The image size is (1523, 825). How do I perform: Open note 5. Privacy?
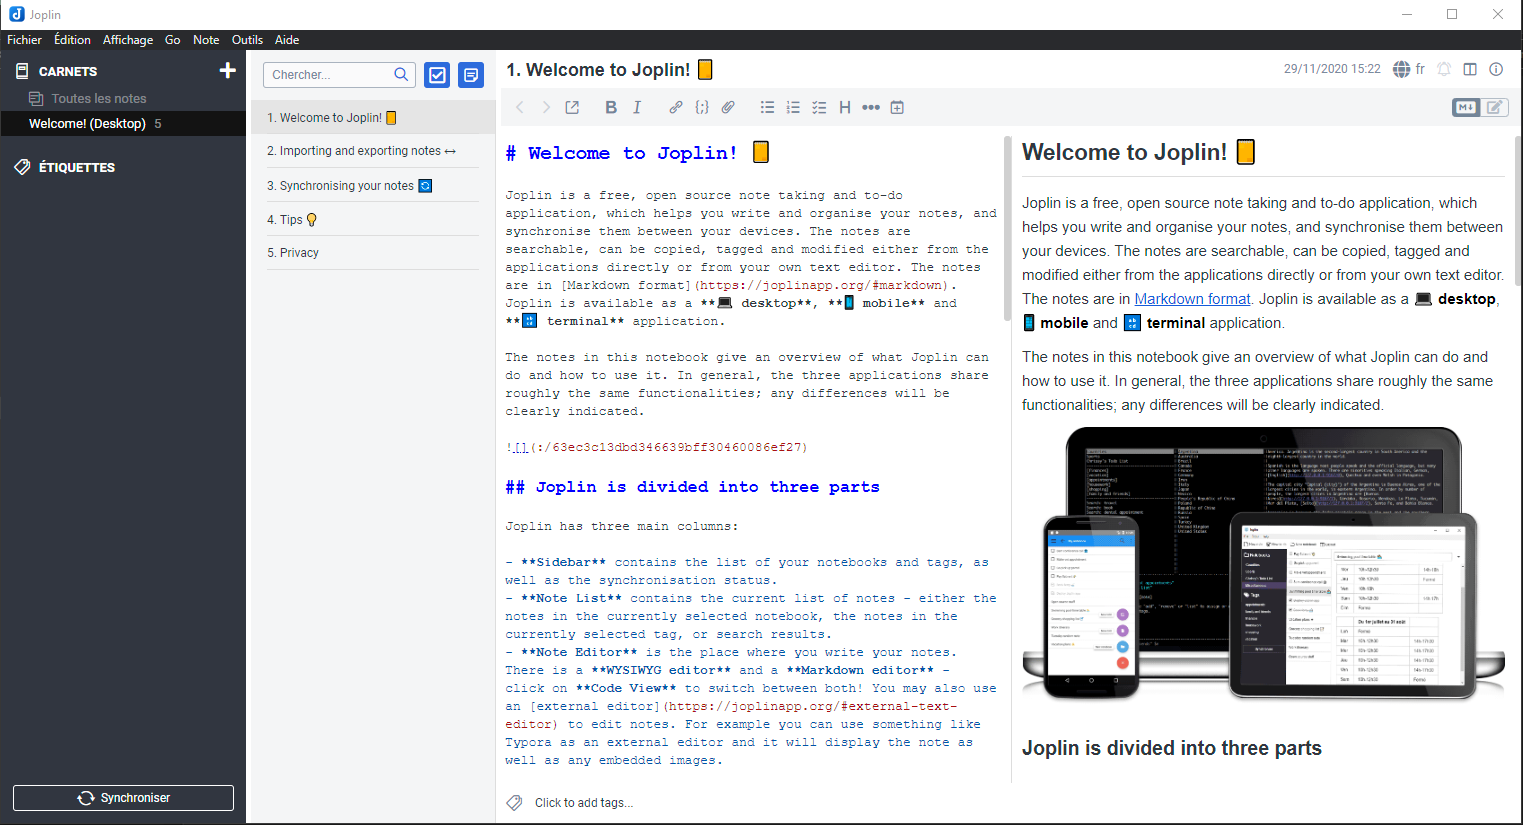tap(373, 253)
